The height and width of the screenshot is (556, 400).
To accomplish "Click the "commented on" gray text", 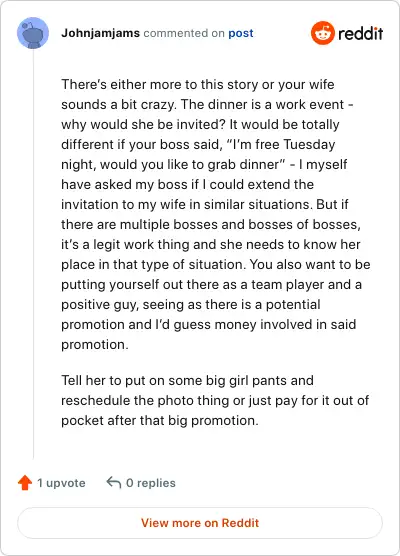I will [184, 33].
